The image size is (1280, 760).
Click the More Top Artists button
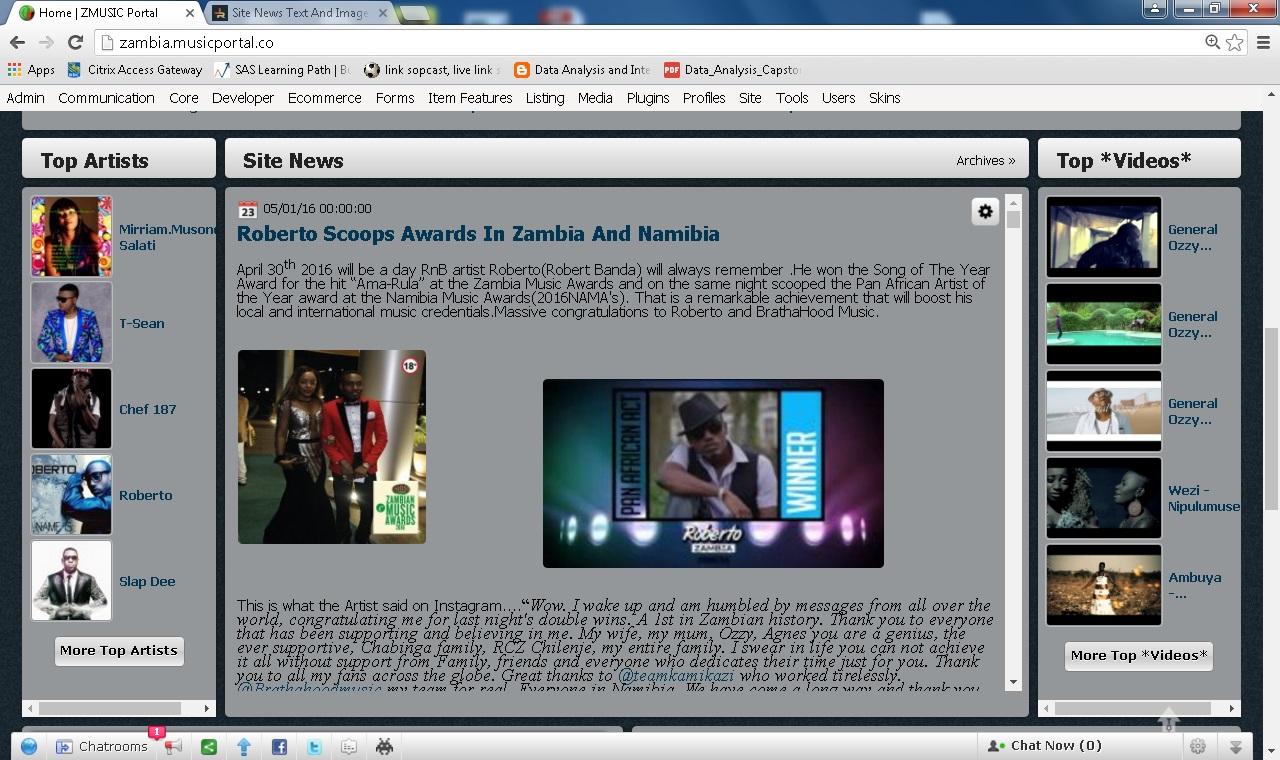tap(119, 651)
